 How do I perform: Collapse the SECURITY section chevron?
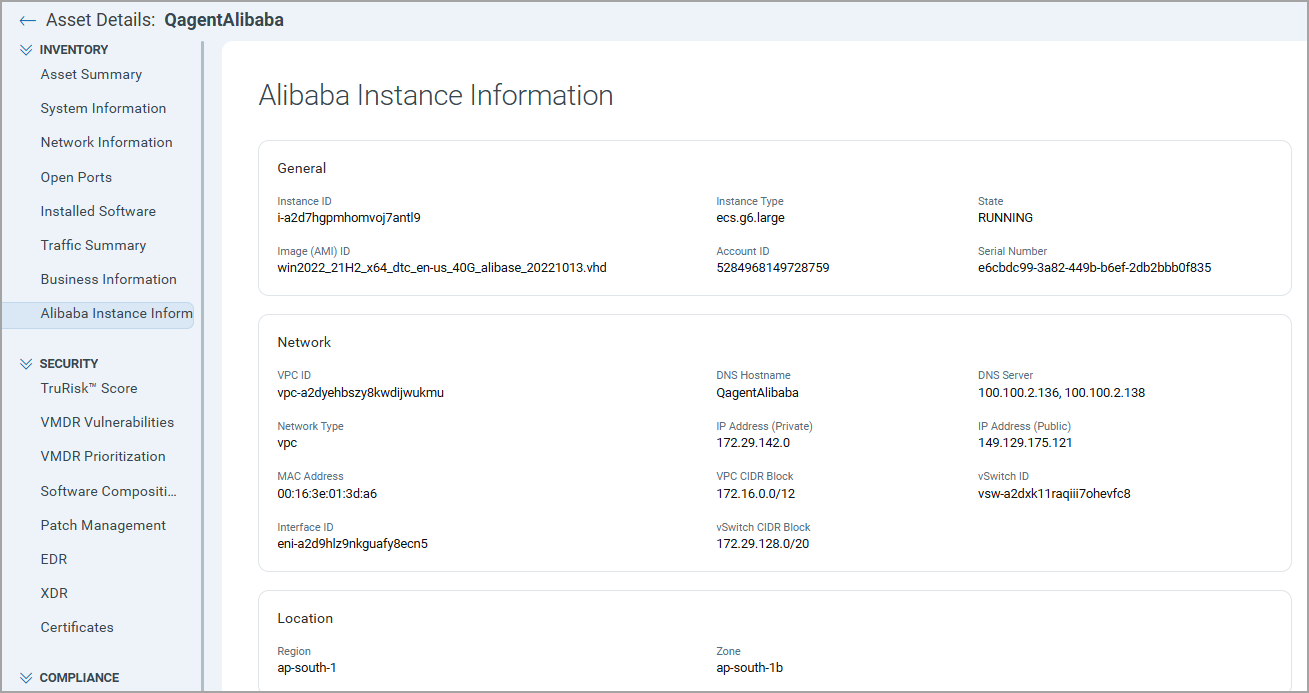[26, 364]
